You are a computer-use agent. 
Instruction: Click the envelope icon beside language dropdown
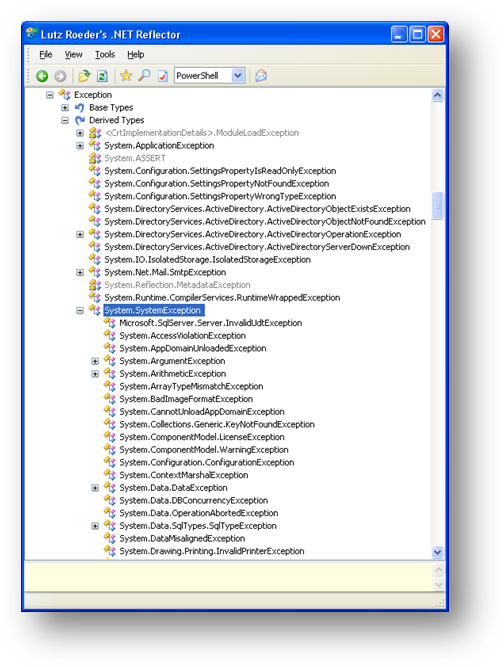coord(261,76)
